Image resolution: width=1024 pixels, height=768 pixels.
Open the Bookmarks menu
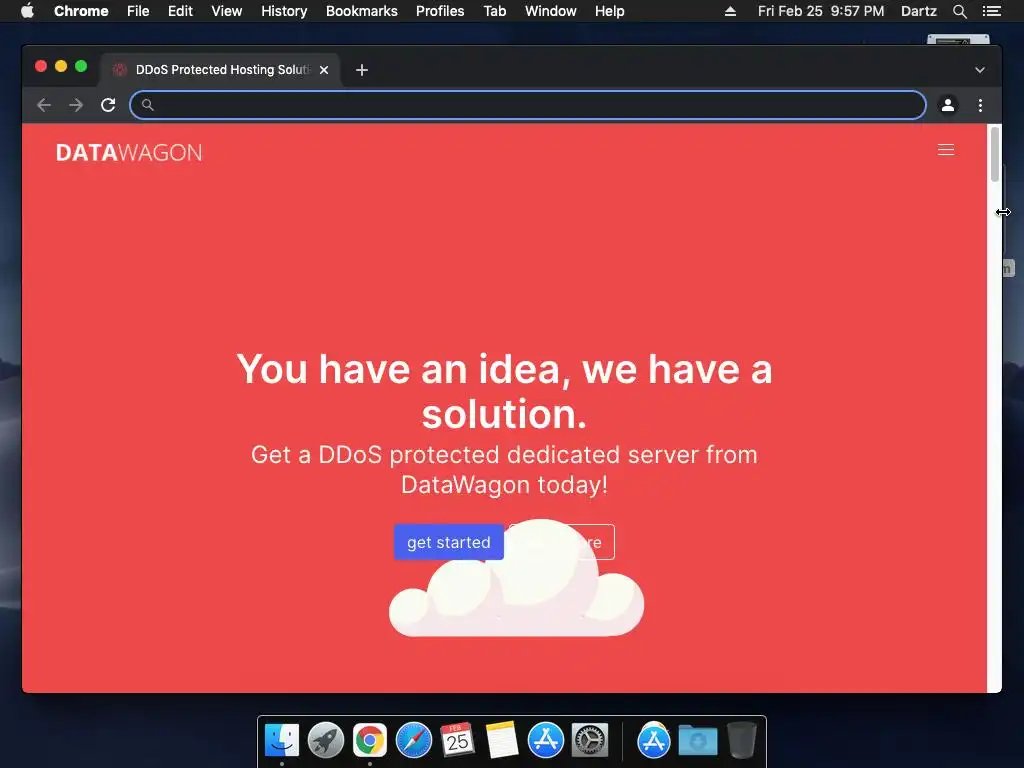[362, 11]
